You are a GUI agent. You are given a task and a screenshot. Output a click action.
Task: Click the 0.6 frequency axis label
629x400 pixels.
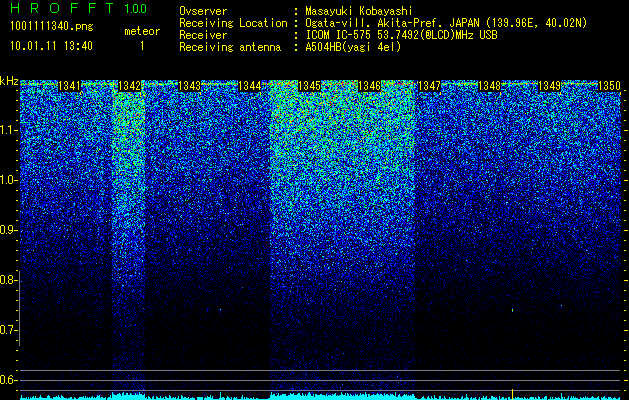(9, 380)
